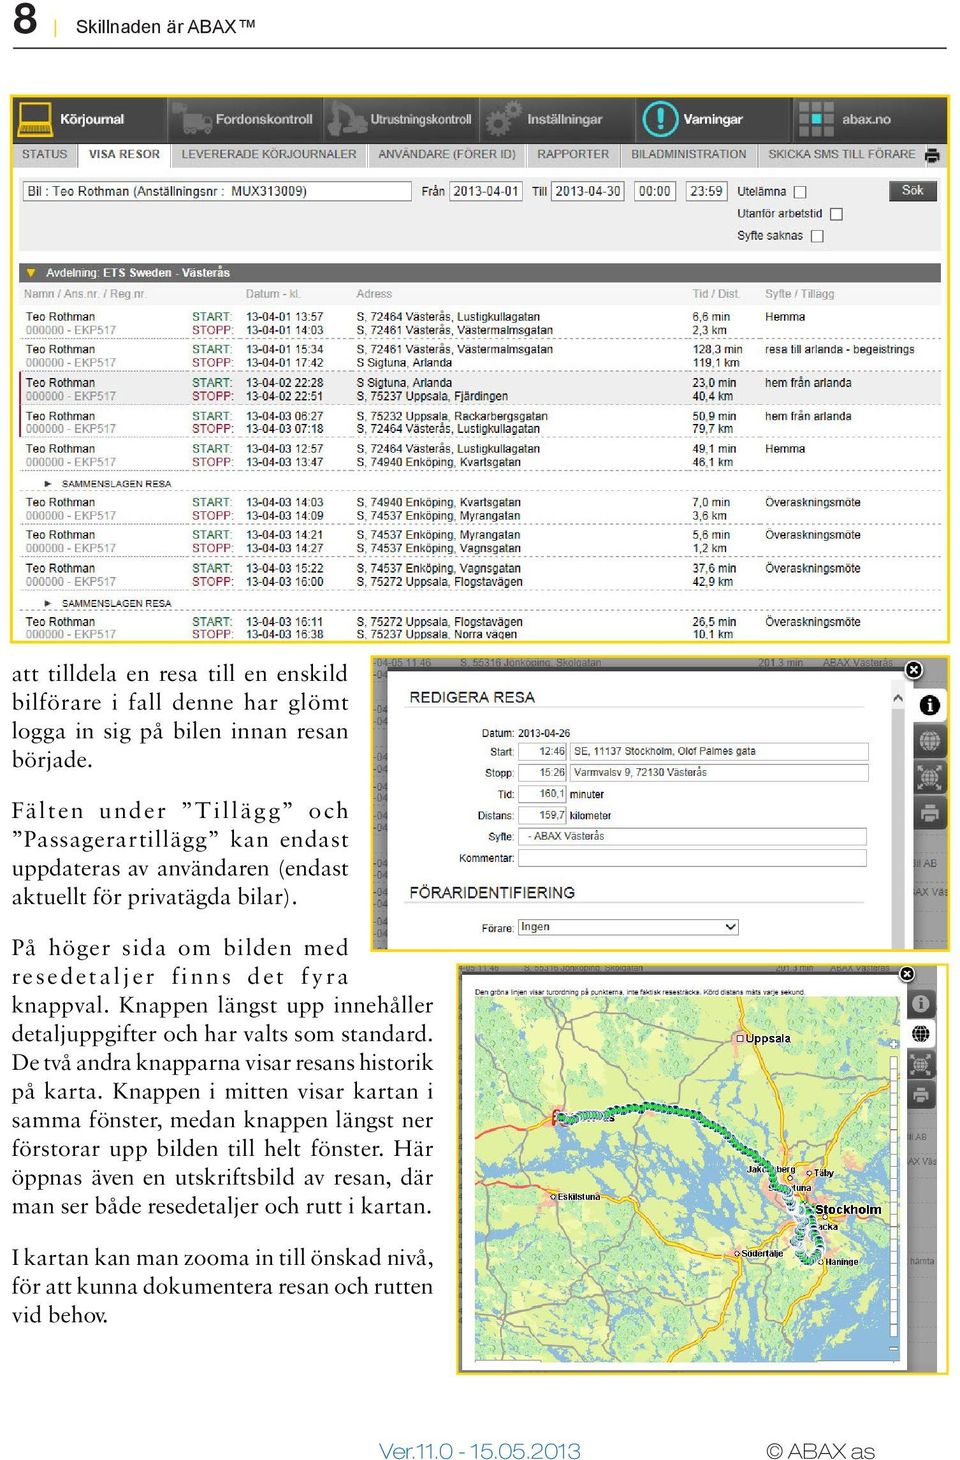Screen dimensions: 960x1460
Task: Select info icon in the map dialog
Action: pos(921,1003)
